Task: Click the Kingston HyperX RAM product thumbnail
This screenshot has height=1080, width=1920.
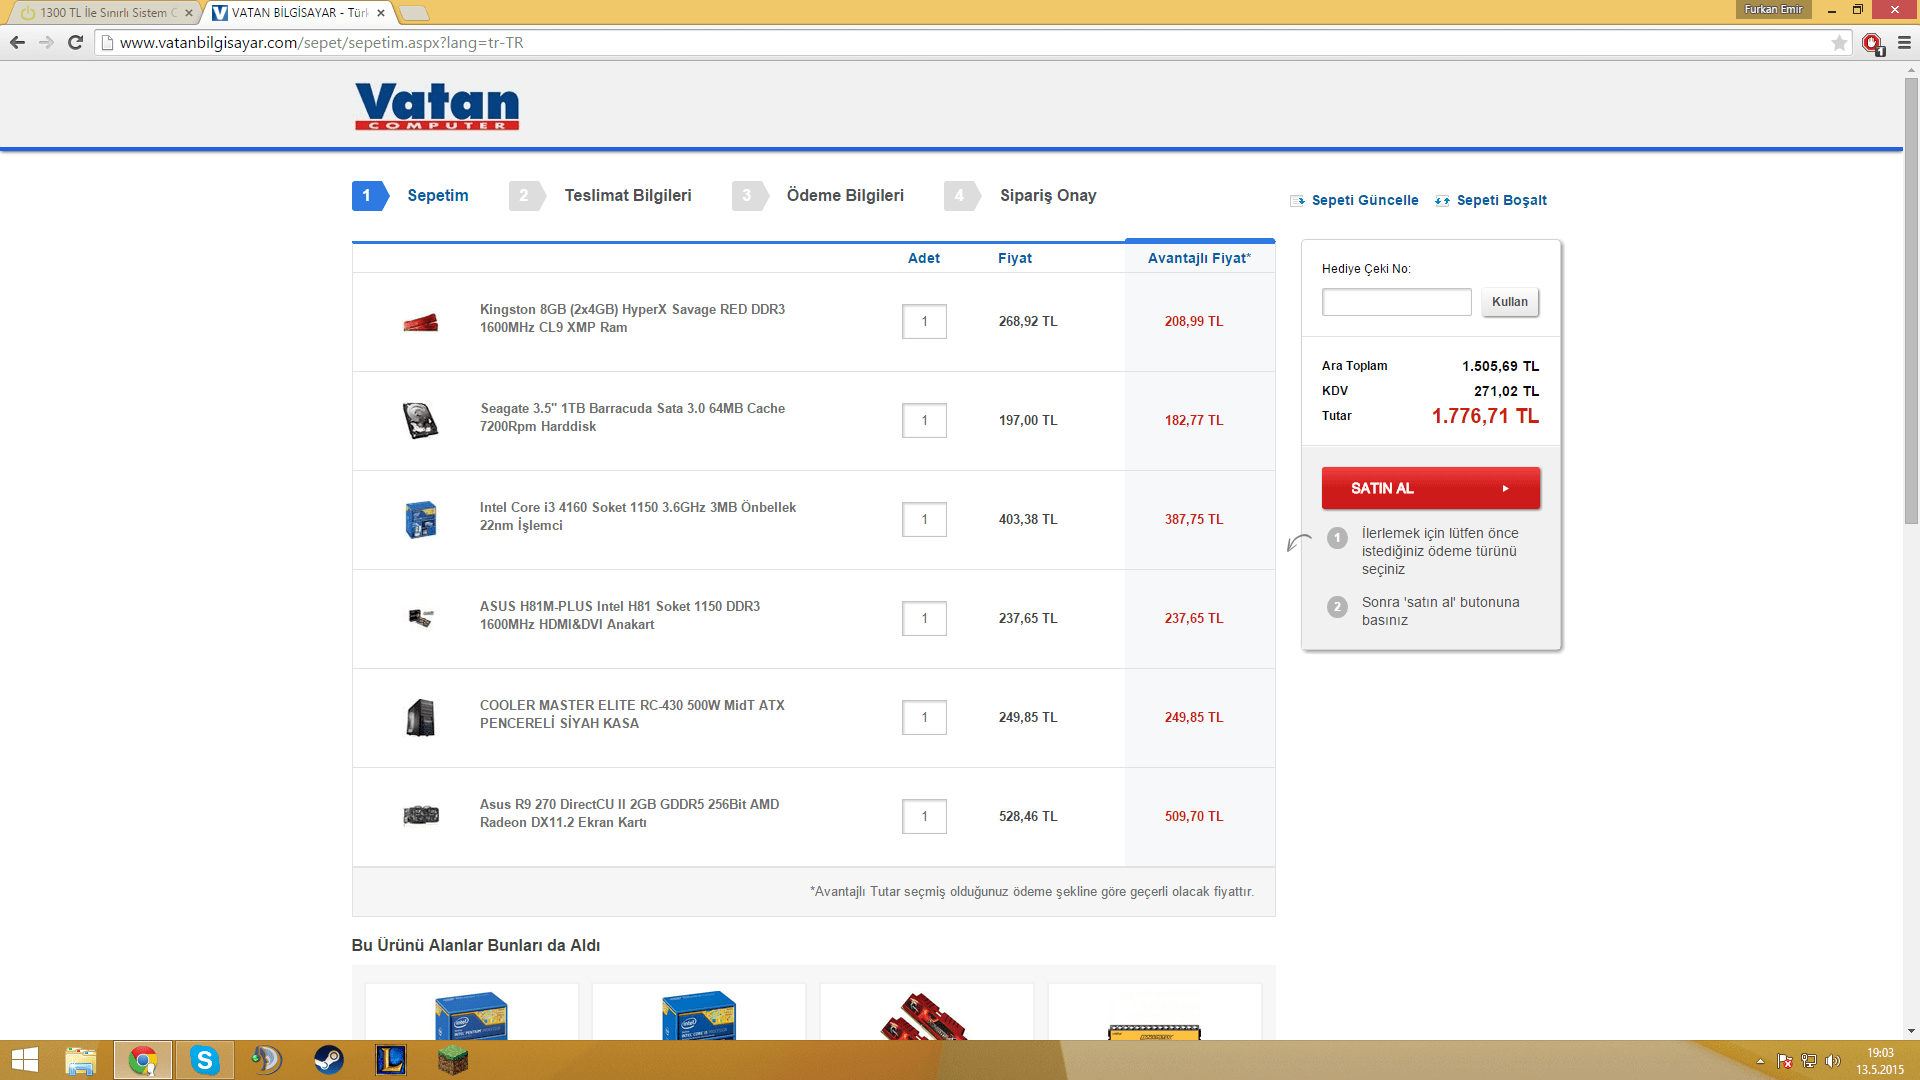Action: [x=420, y=322]
